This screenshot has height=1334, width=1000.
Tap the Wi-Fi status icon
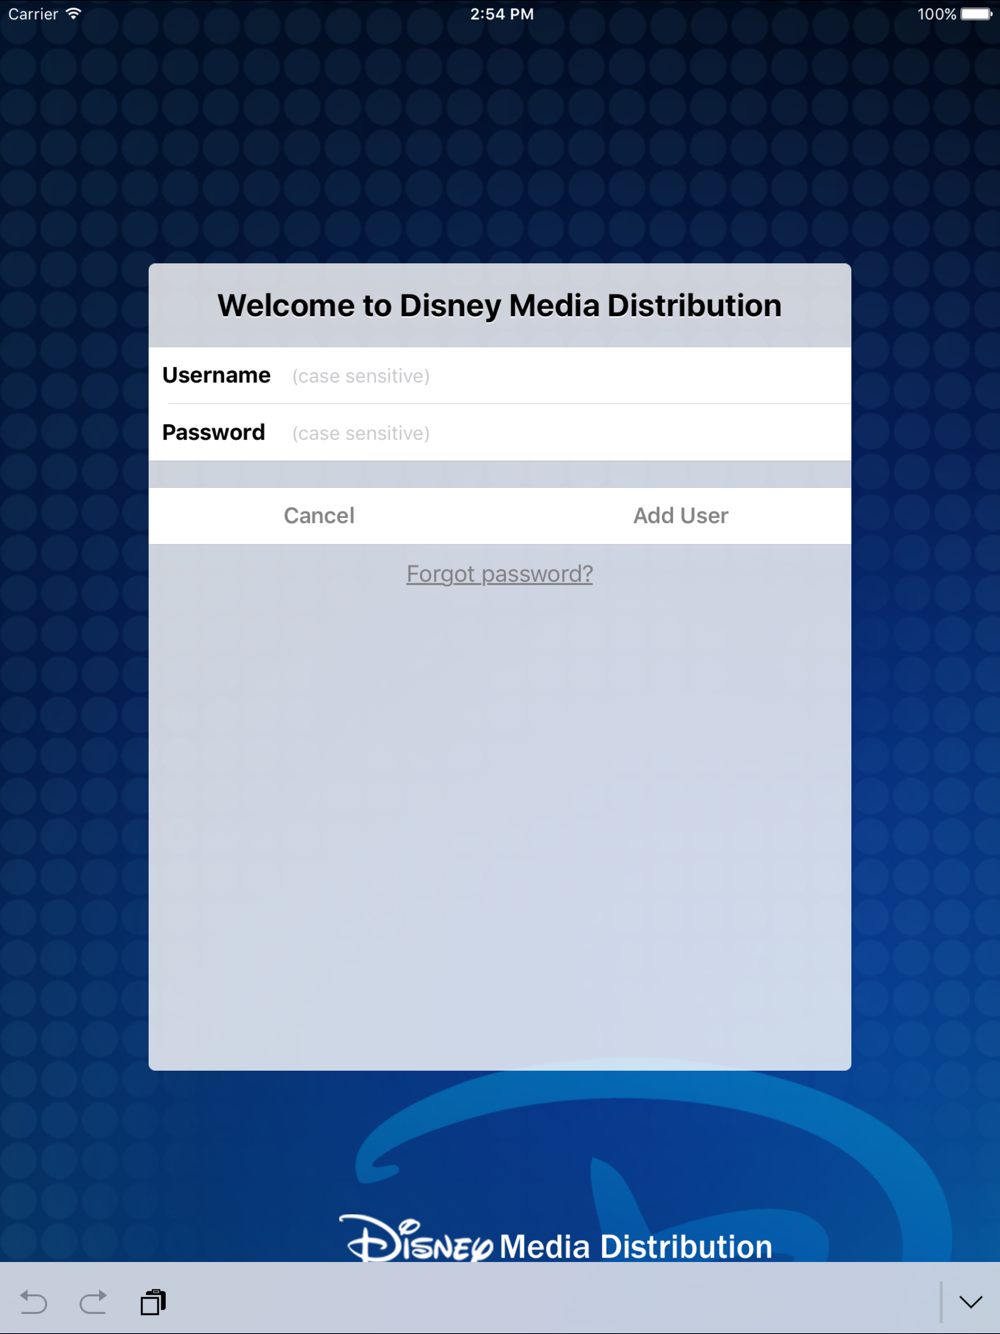[x=74, y=14]
